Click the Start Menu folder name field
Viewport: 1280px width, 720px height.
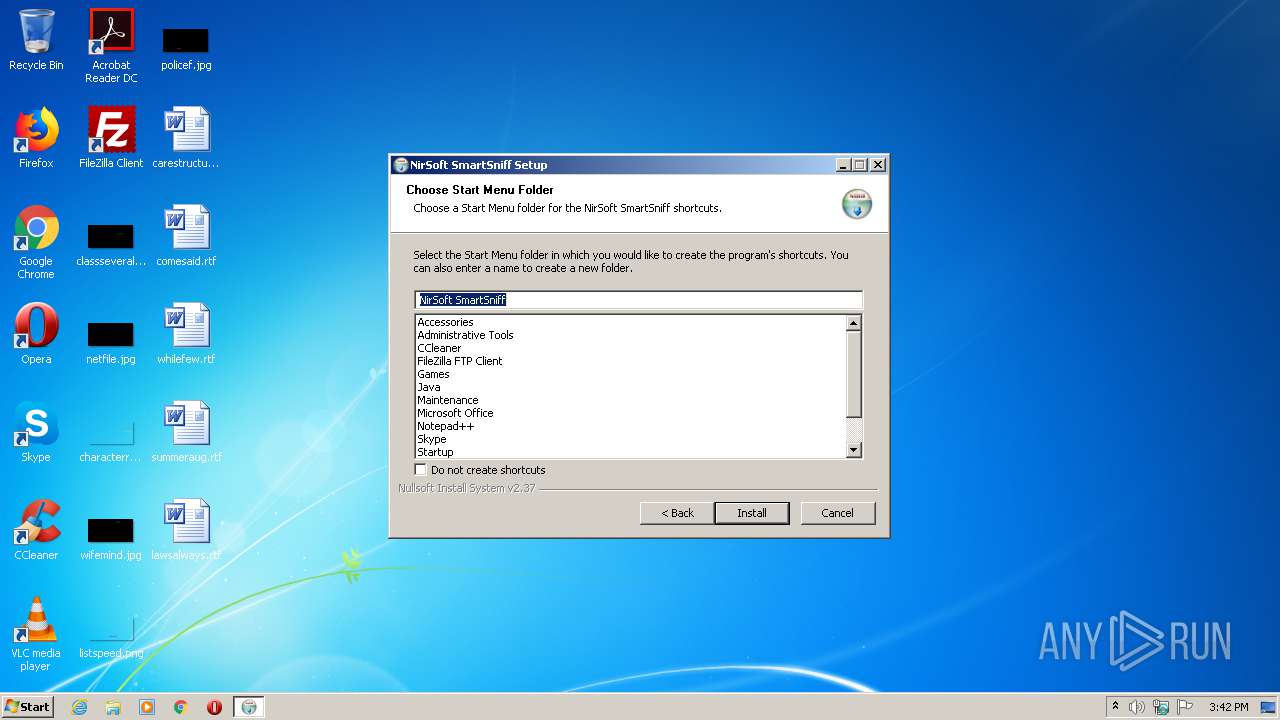pos(638,300)
